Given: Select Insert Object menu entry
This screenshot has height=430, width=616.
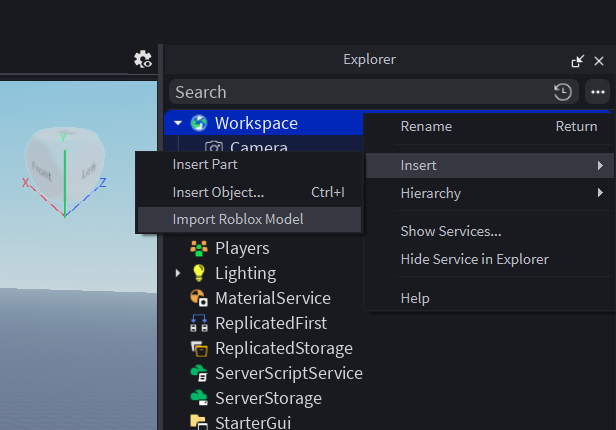Looking at the screenshot, I should click(219, 192).
